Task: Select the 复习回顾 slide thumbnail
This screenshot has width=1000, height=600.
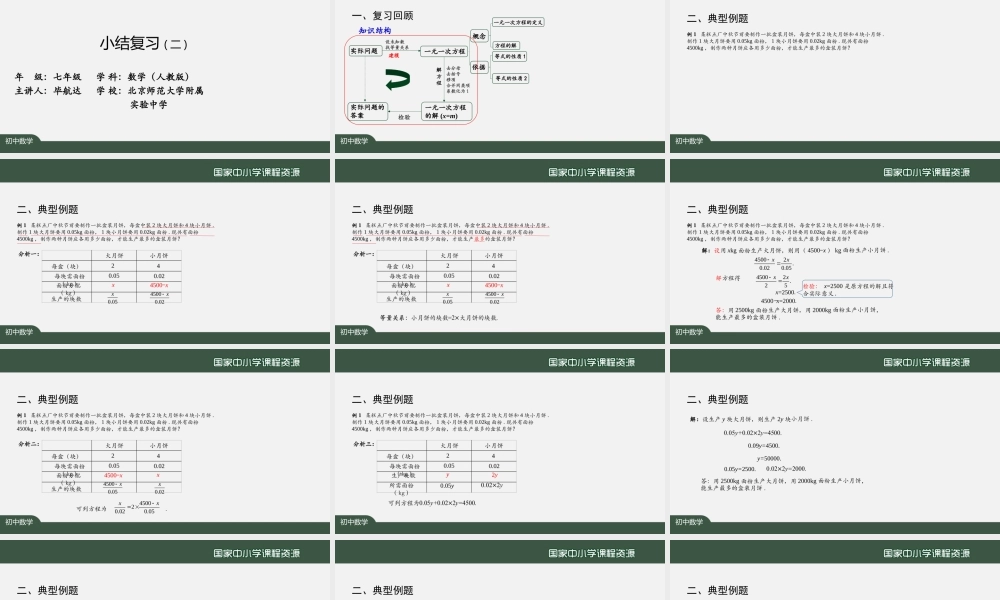Action: tap(500, 70)
